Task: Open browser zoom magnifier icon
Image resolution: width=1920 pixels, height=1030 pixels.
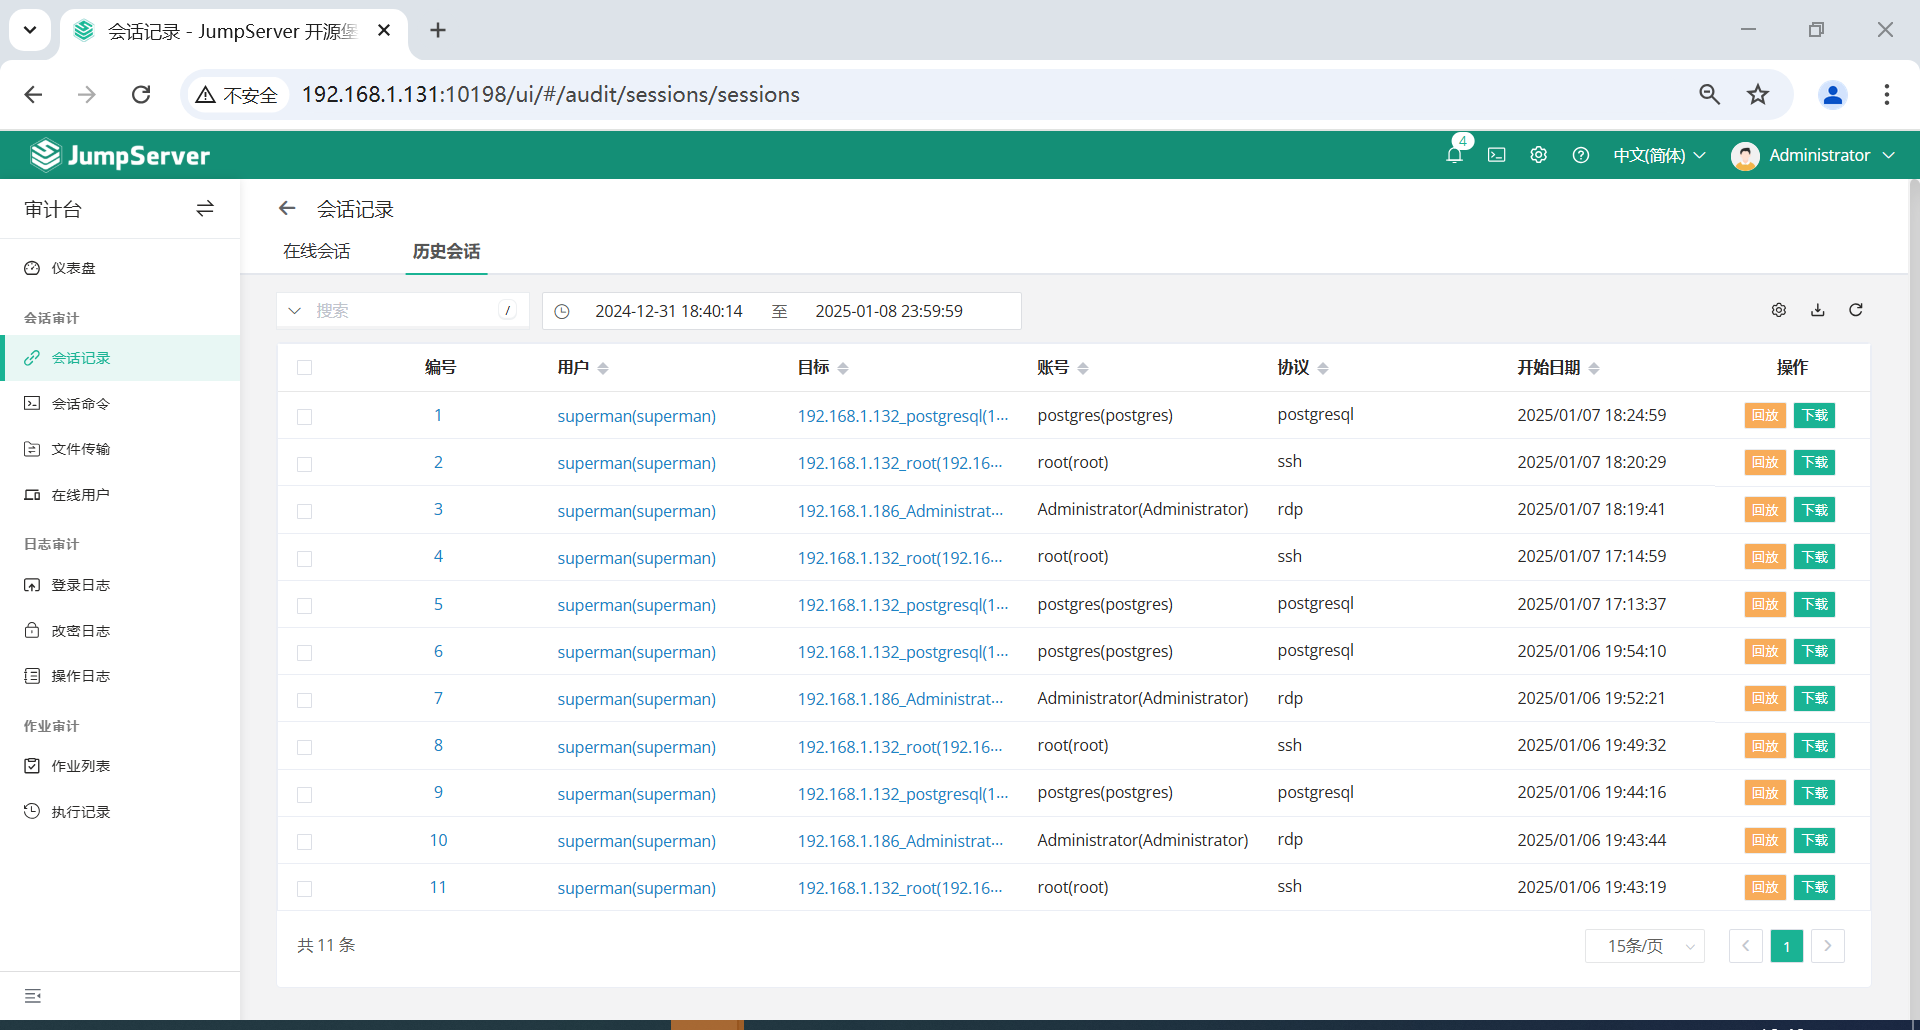Action: (x=1709, y=94)
